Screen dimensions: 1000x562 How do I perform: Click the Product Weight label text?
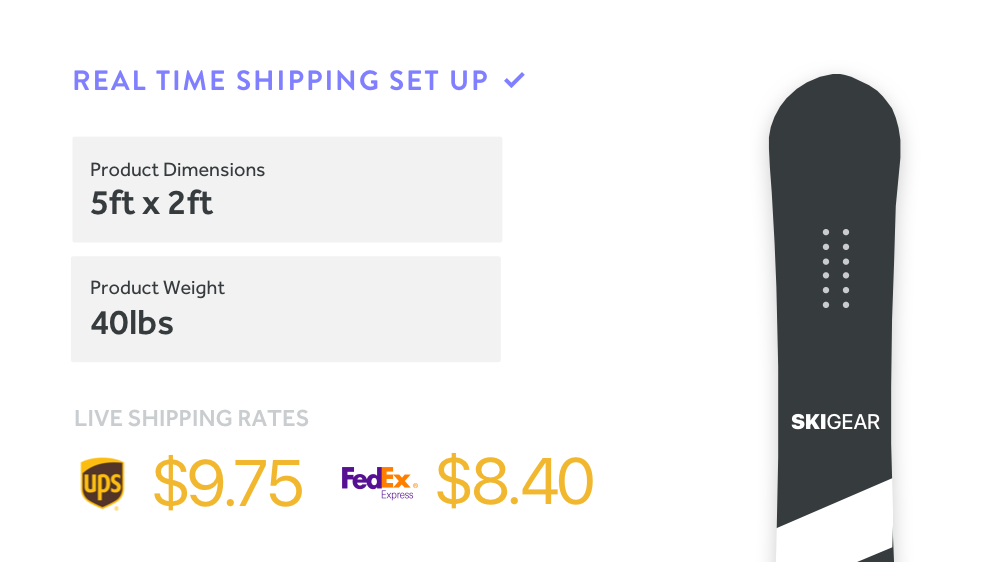pos(157,288)
